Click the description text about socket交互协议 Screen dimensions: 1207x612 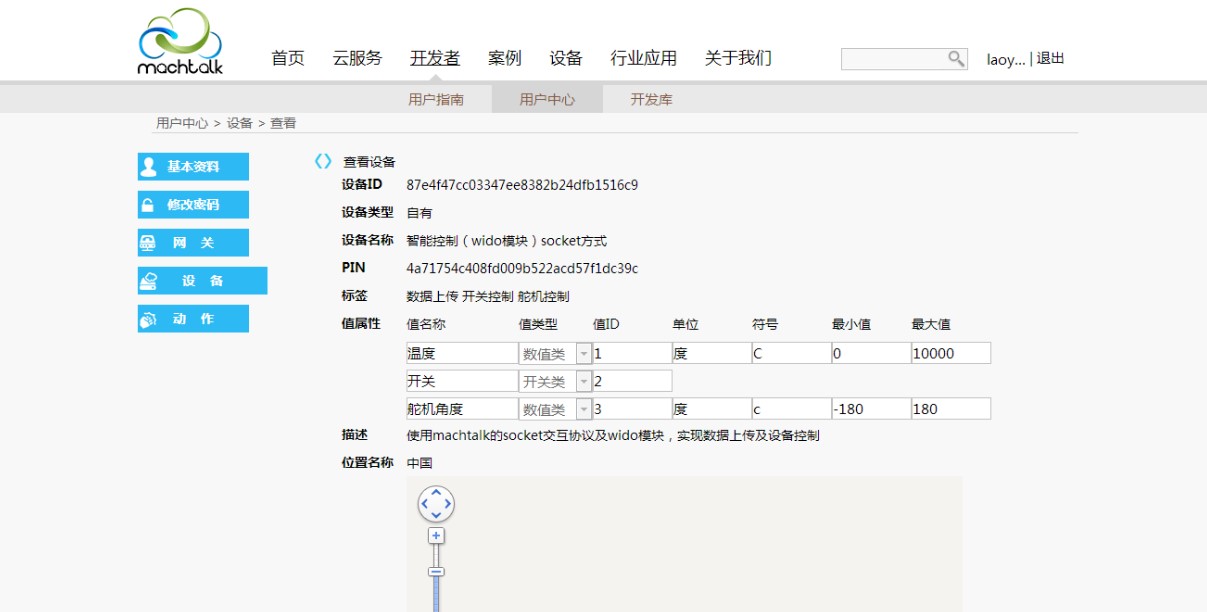coord(613,436)
